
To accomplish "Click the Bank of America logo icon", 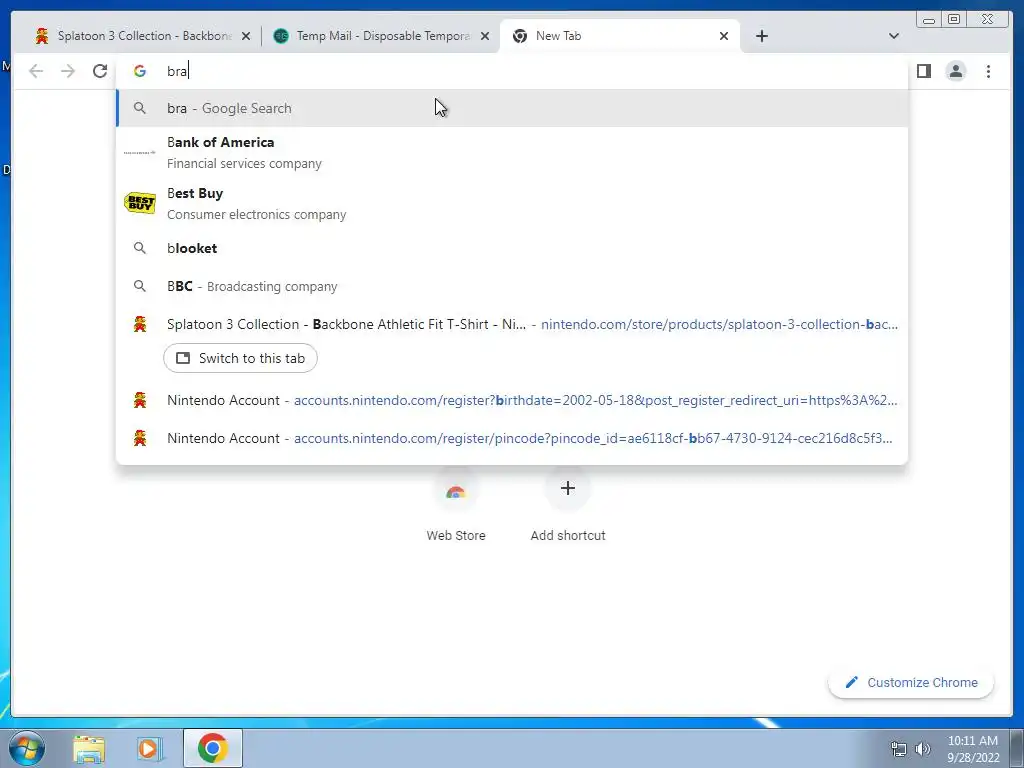I will [140, 153].
